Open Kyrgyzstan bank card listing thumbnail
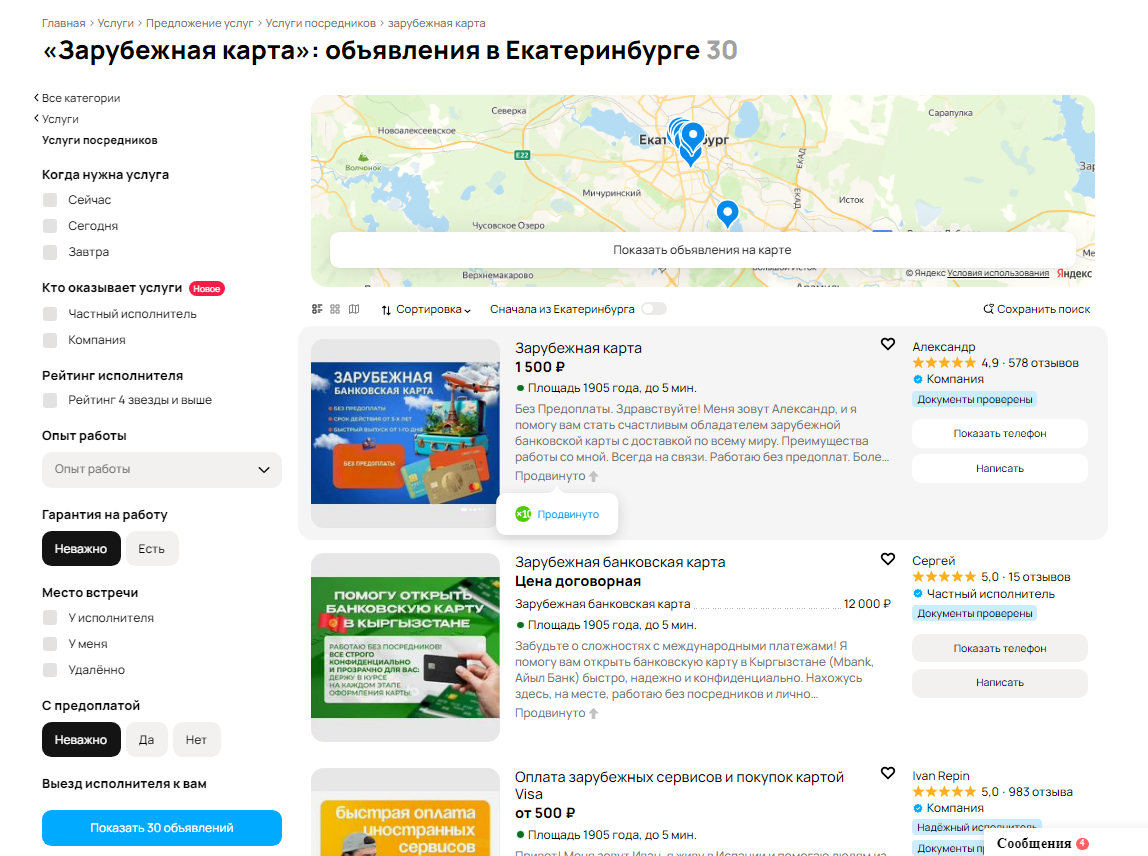 (x=406, y=647)
